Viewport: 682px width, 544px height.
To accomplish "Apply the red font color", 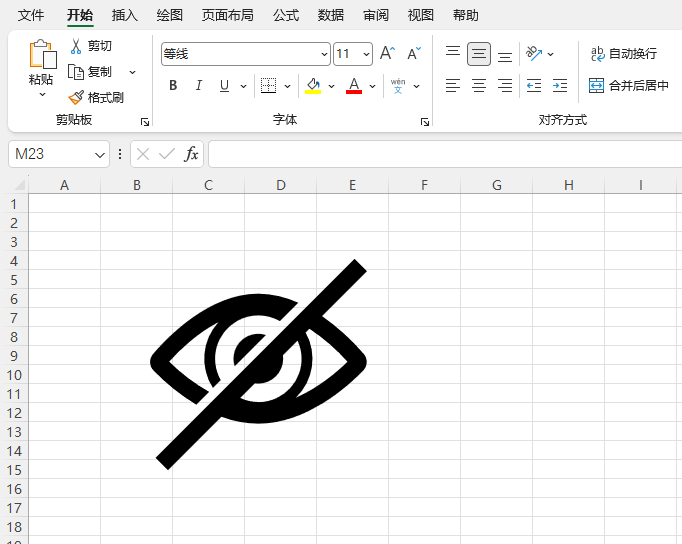I will point(354,86).
